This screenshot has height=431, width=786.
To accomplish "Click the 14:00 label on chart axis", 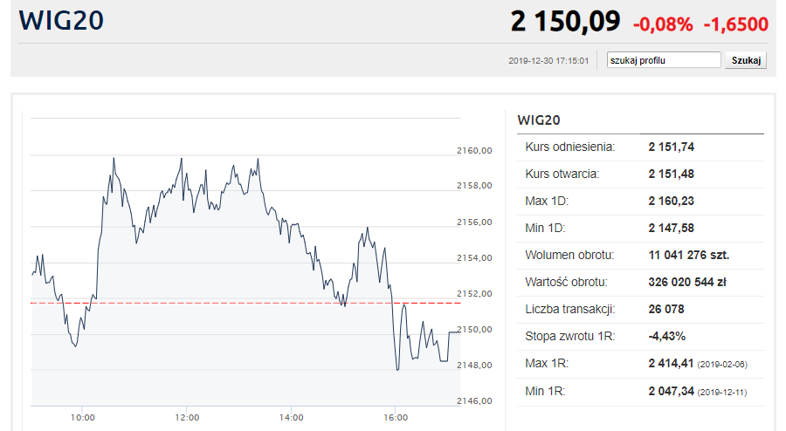I will [x=291, y=417].
